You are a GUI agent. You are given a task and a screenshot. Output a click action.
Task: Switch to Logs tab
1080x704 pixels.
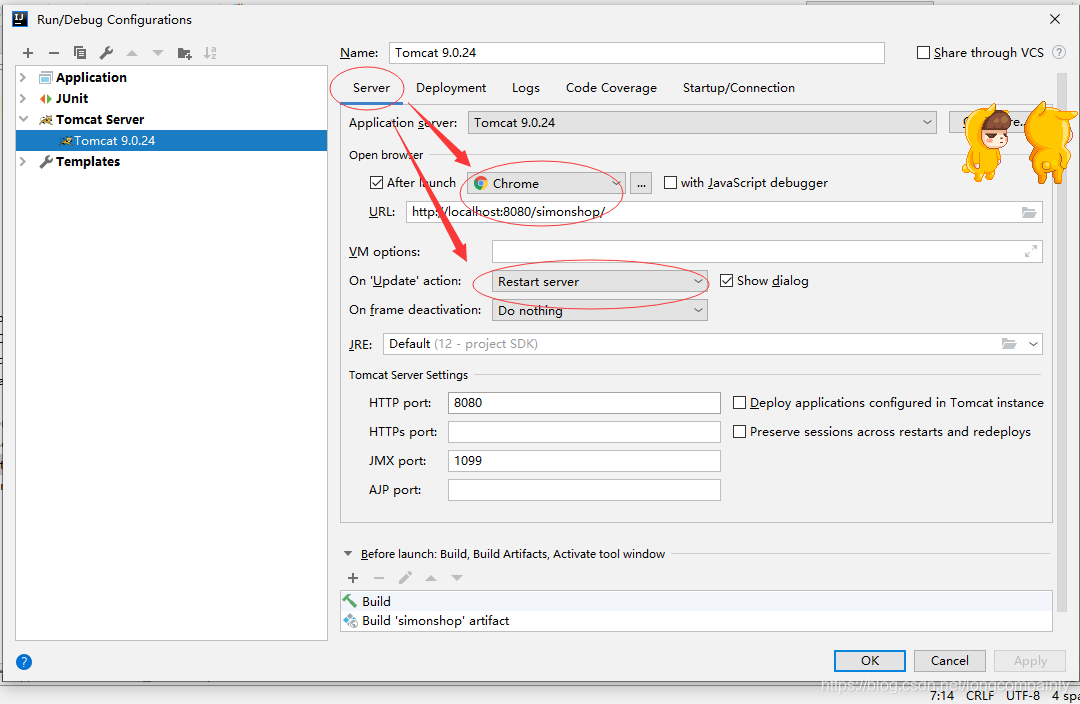pyautogui.click(x=526, y=87)
